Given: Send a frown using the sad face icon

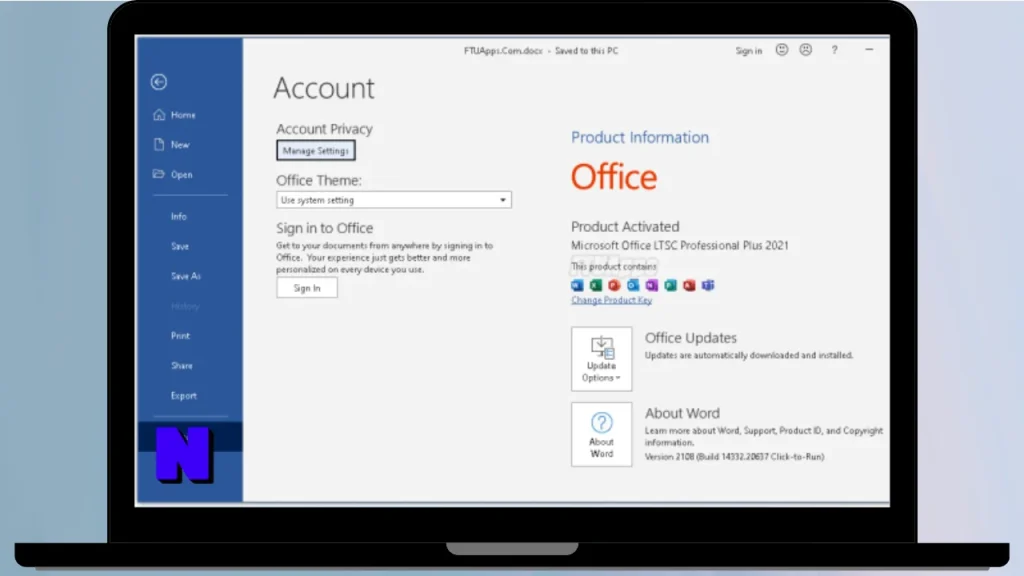Looking at the screenshot, I should tap(806, 50).
